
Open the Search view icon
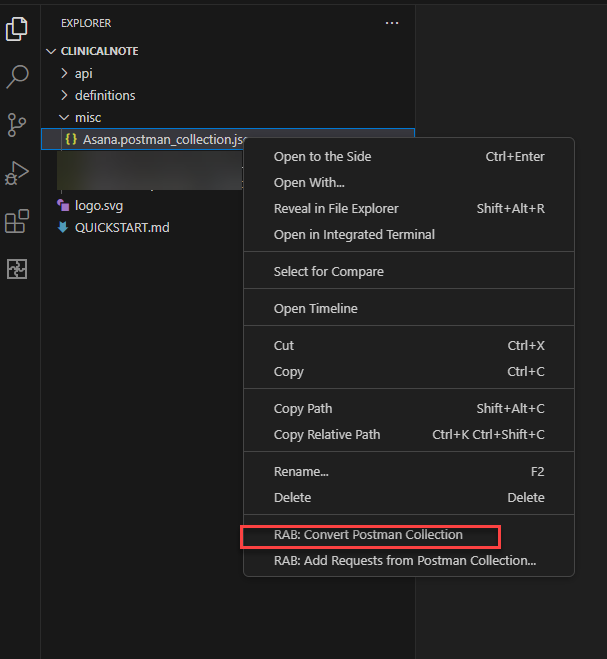point(17,77)
